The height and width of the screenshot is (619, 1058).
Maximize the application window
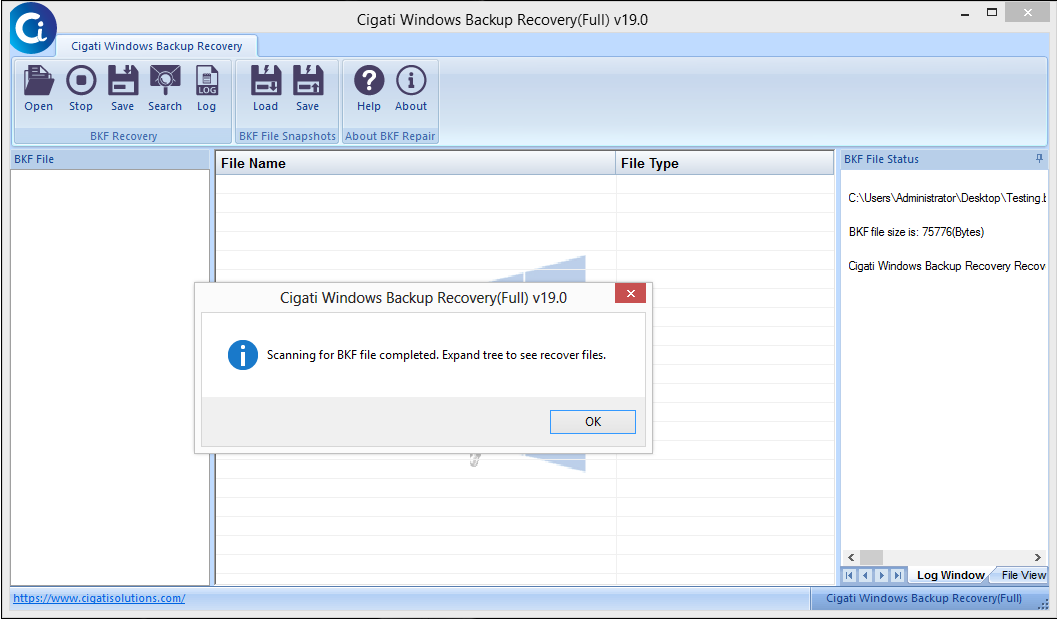[x=992, y=13]
